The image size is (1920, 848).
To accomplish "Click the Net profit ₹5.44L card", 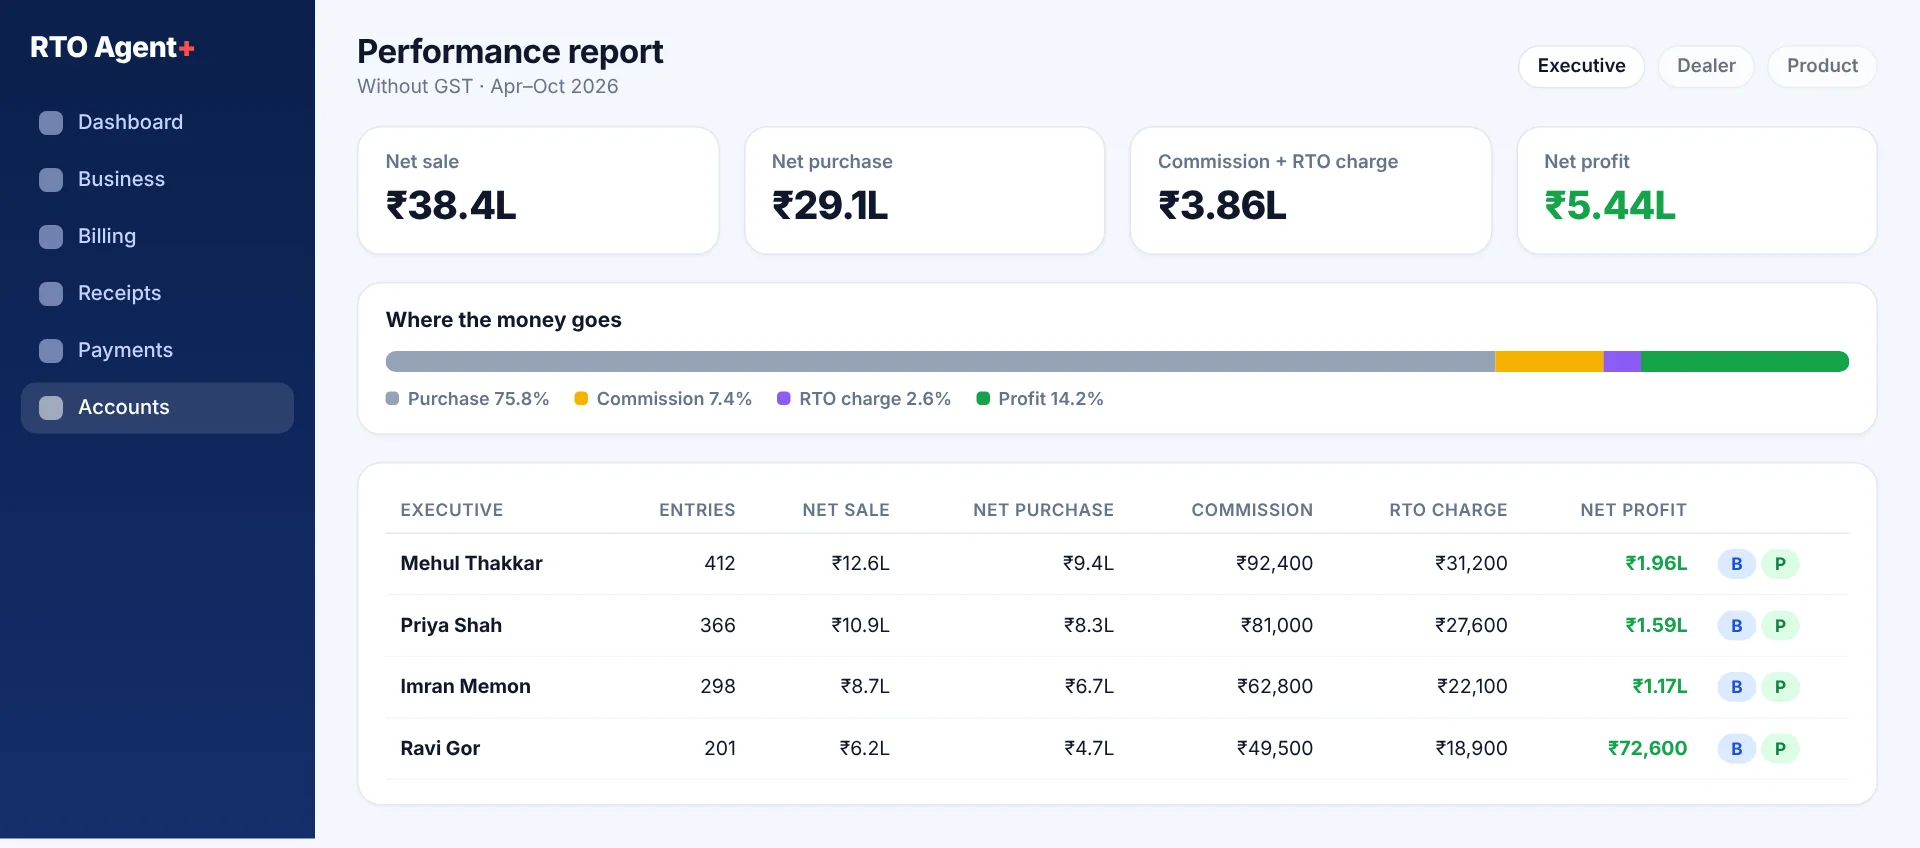I will tap(1696, 190).
